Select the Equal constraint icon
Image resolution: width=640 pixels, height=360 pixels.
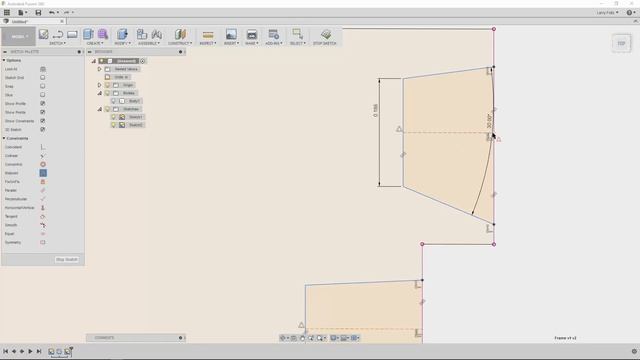pos(43,234)
